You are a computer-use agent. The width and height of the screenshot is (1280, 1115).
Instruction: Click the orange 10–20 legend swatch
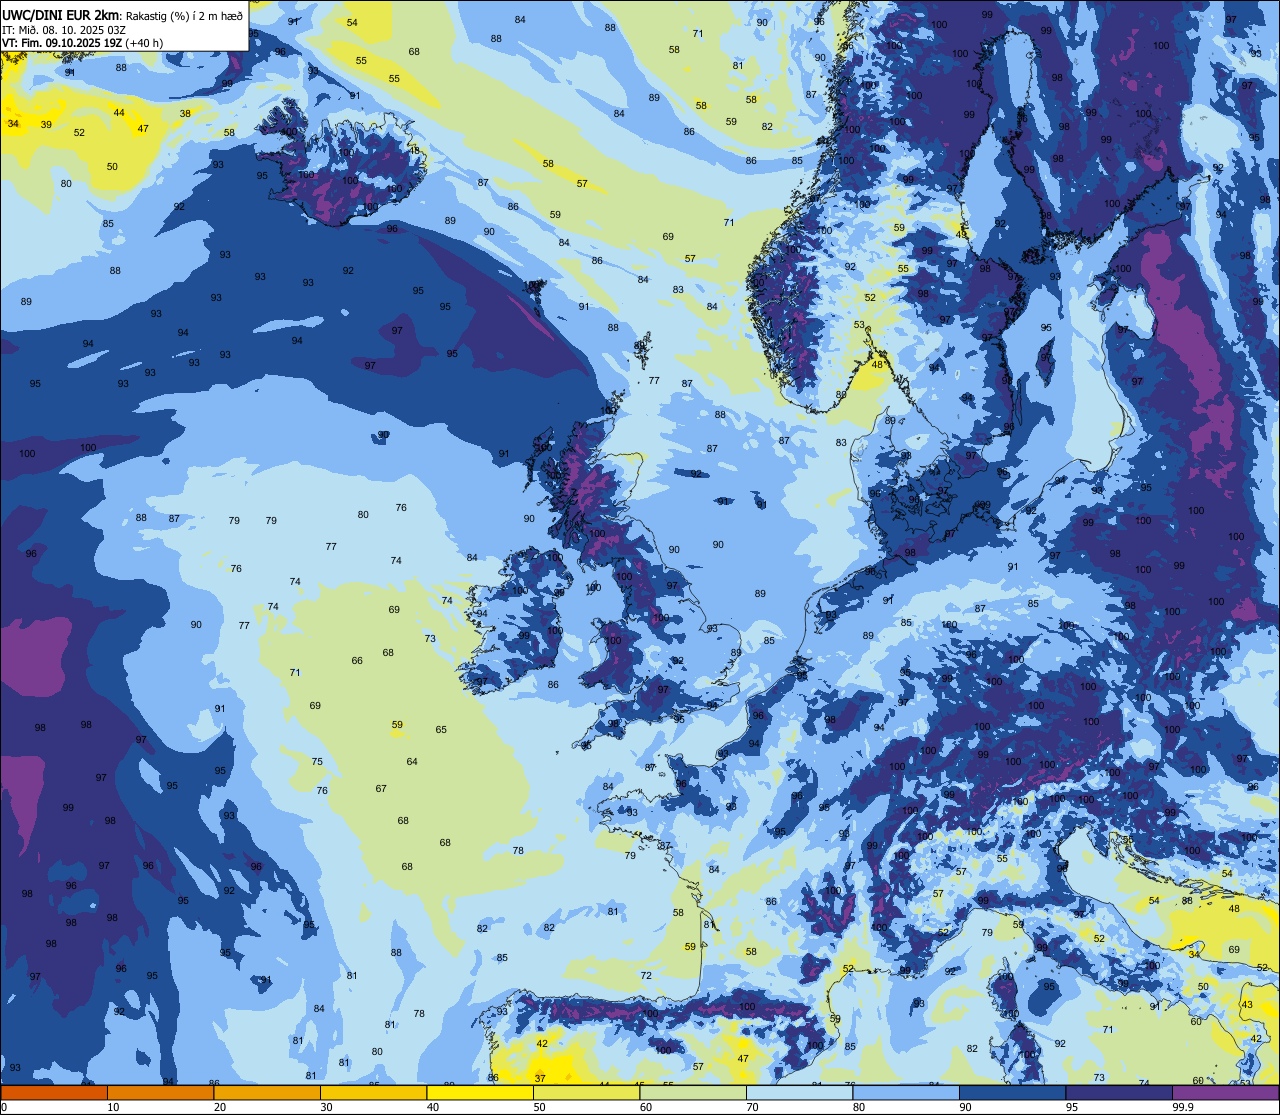(160, 1093)
